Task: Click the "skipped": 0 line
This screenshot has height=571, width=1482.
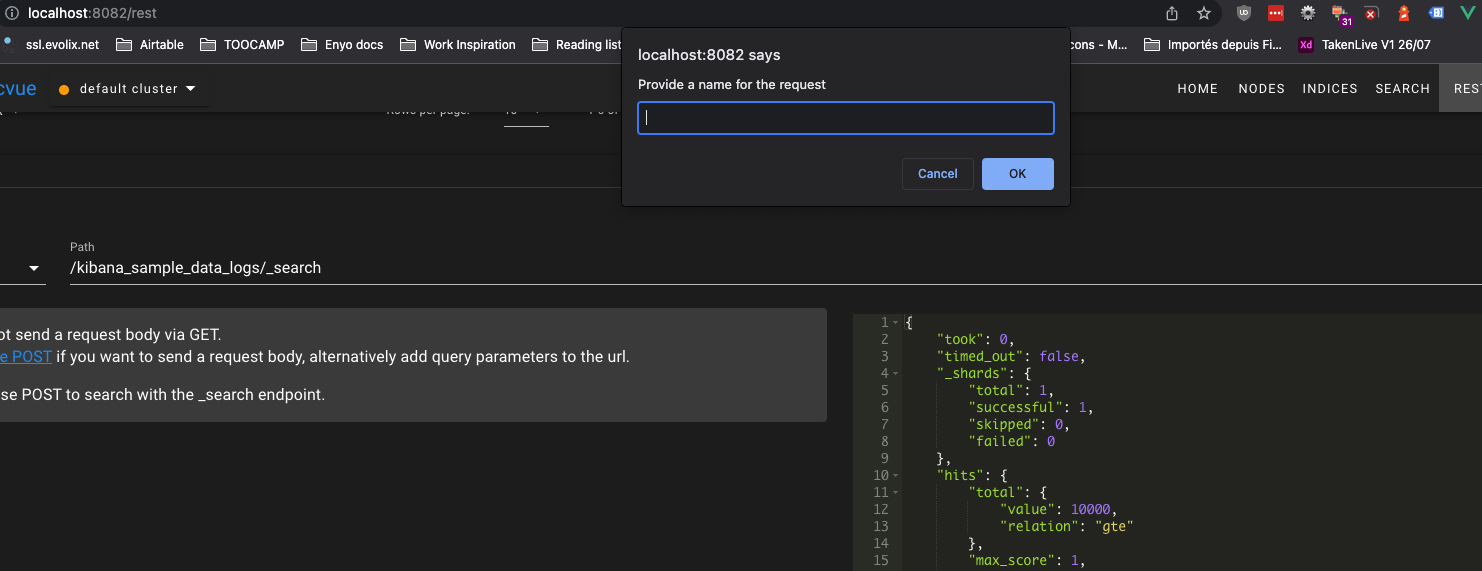Action: tap(1018, 424)
